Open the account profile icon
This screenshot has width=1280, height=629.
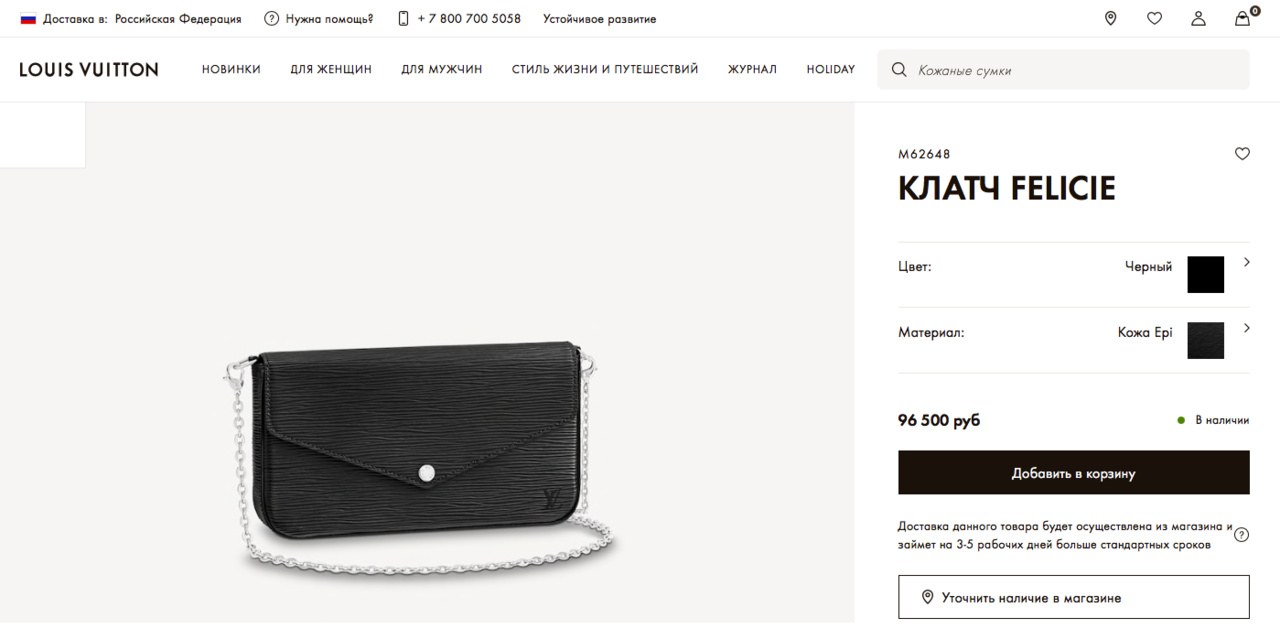pyautogui.click(x=1198, y=18)
